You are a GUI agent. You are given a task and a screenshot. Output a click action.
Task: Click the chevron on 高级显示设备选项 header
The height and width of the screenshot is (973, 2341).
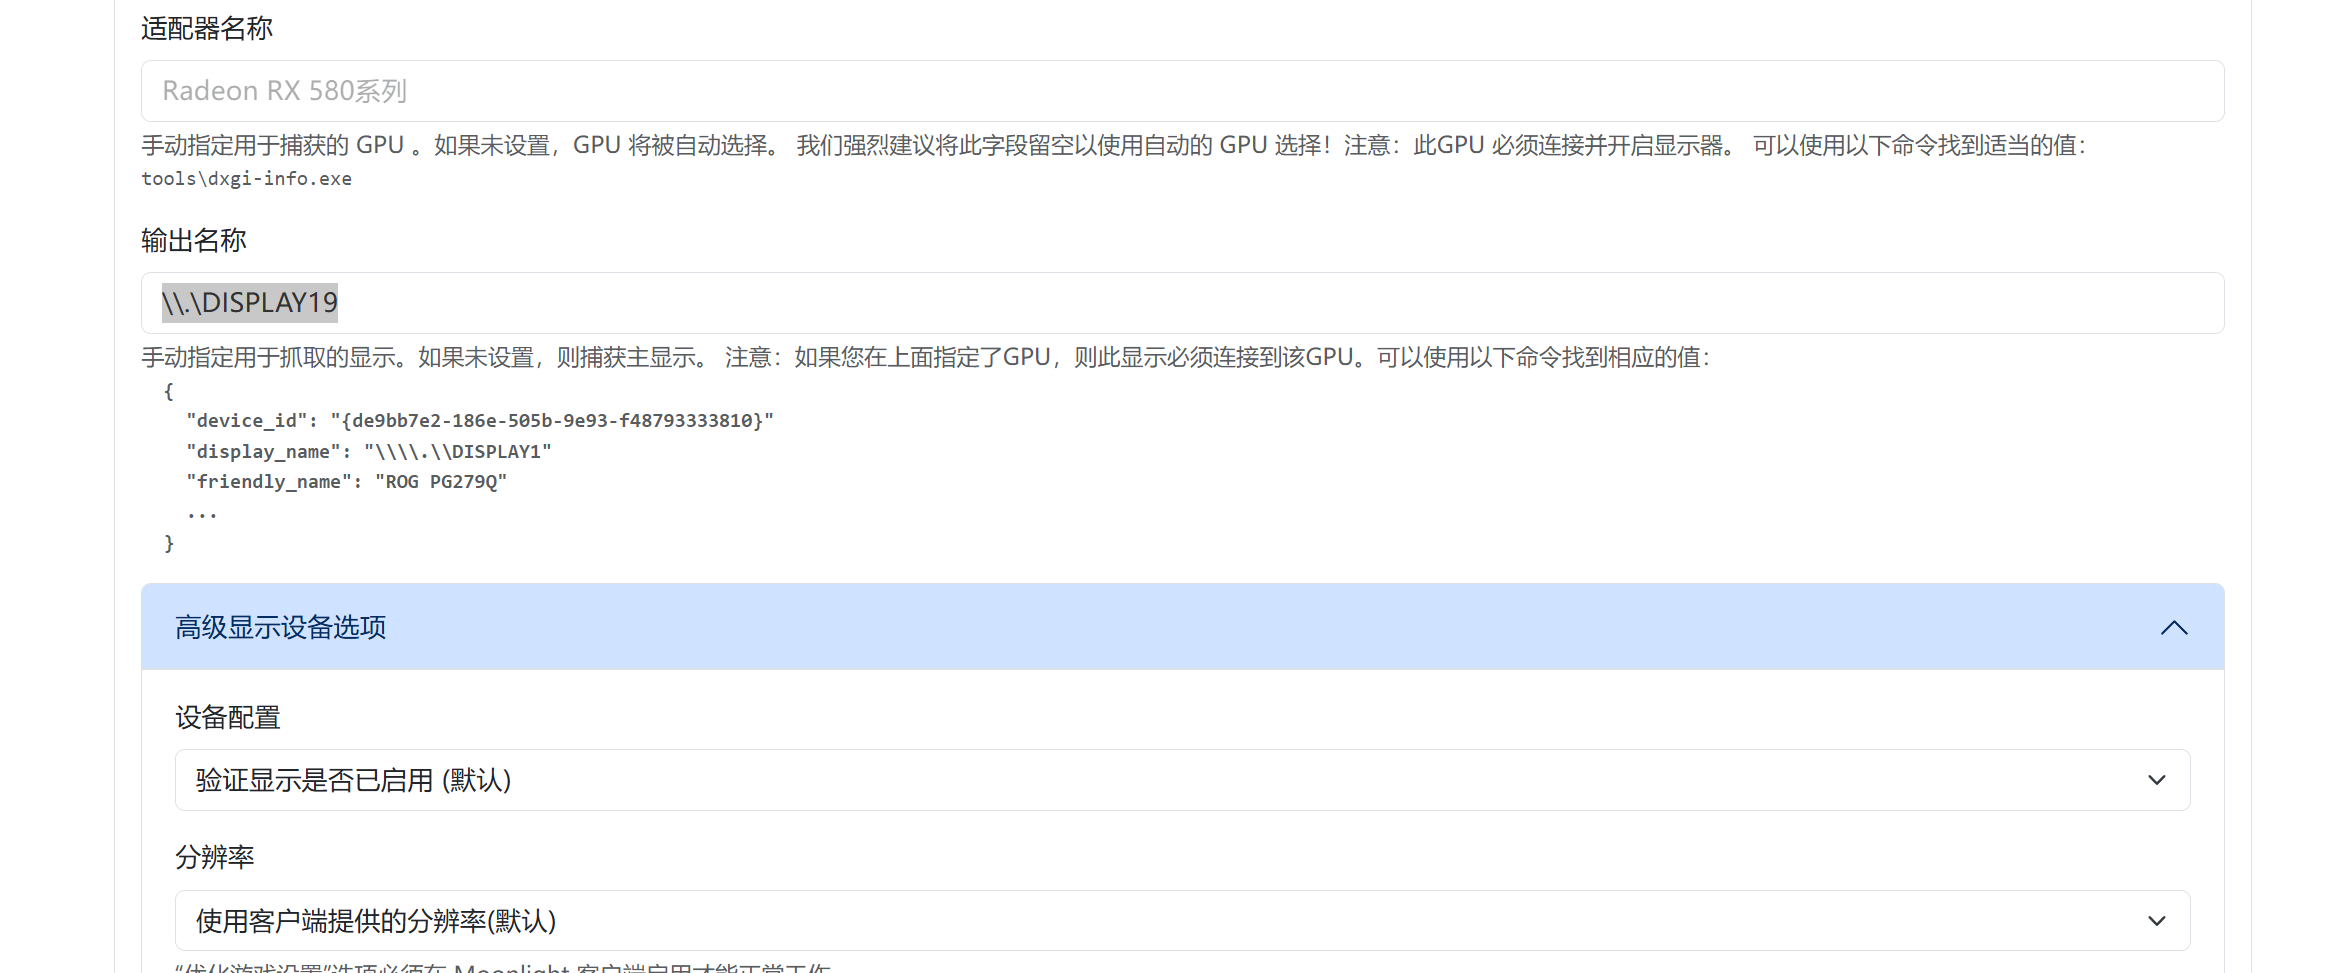(2174, 628)
